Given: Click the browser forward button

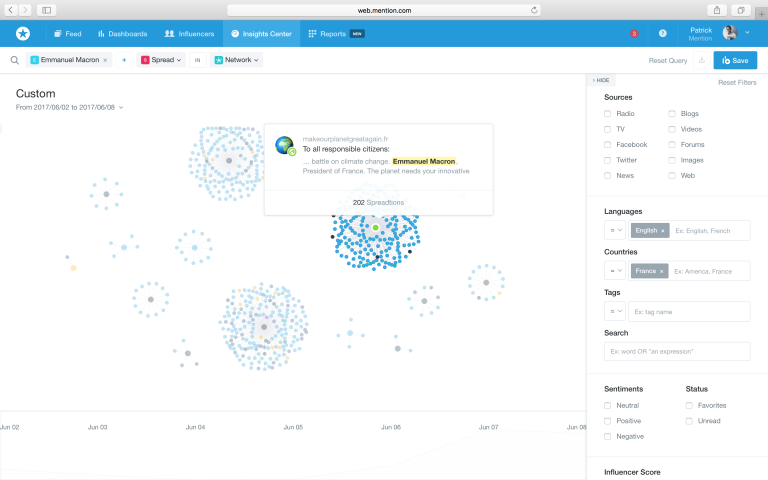Looking at the screenshot, I should pyautogui.click(x=25, y=10).
